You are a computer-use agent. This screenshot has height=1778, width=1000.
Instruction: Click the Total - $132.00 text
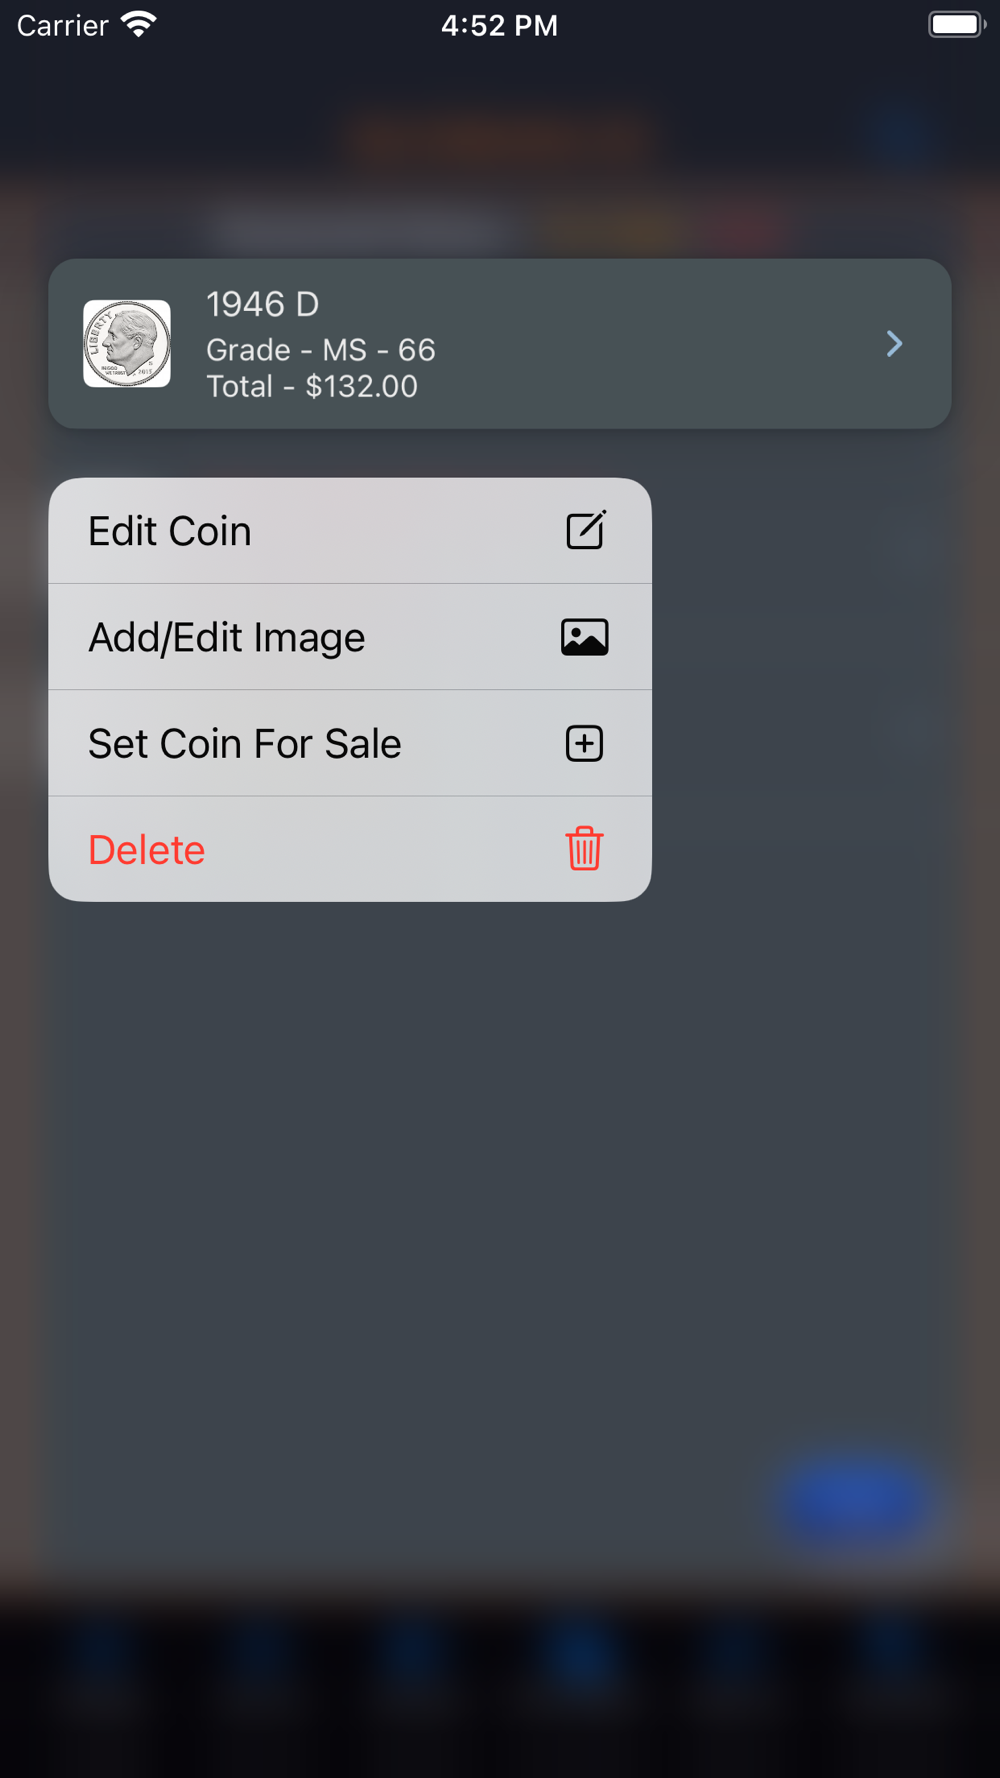click(312, 387)
